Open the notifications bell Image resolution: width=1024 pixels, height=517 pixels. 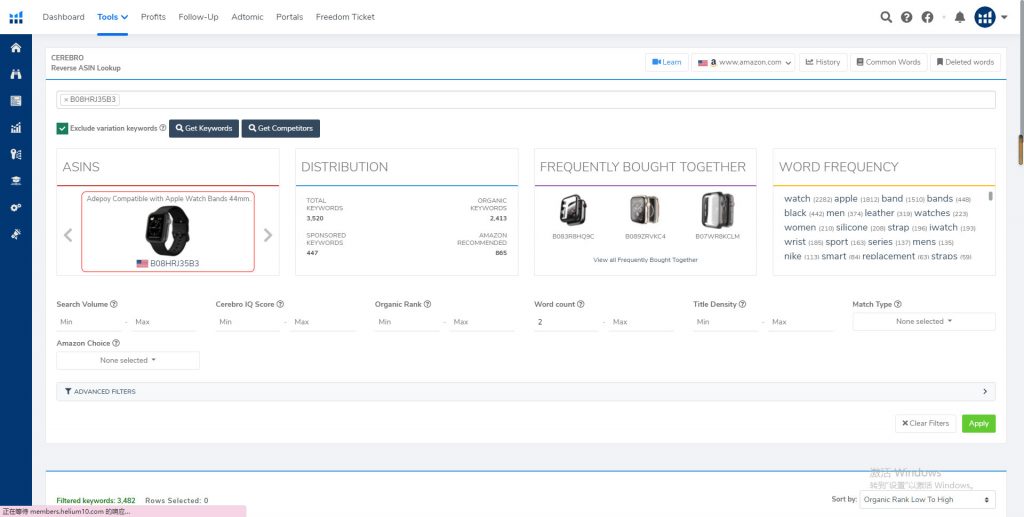pos(960,17)
